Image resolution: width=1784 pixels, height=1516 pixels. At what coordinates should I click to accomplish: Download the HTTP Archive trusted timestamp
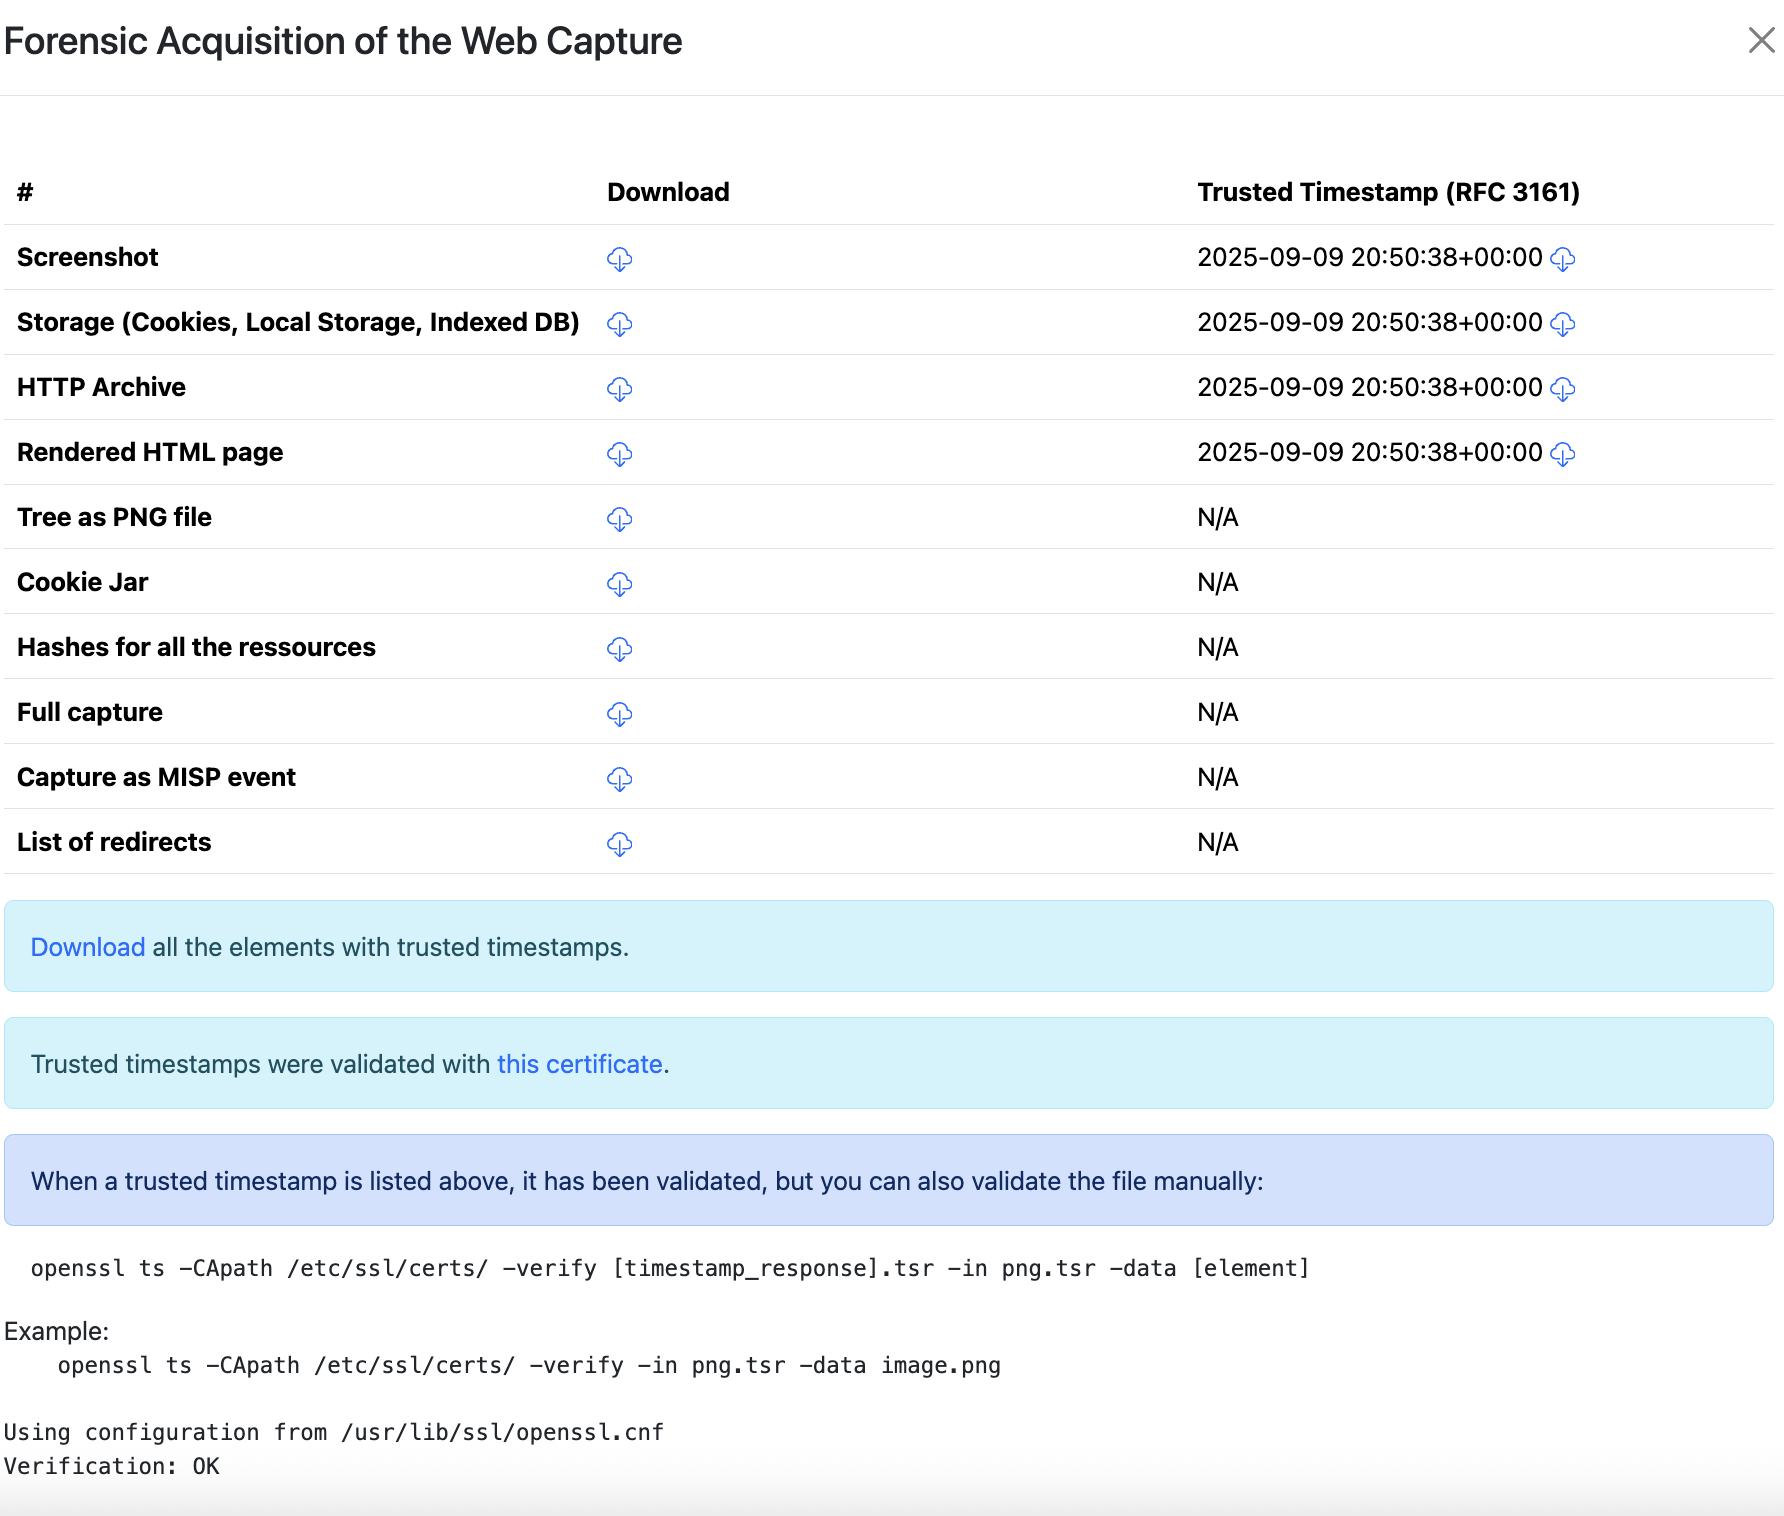click(x=1562, y=389)
